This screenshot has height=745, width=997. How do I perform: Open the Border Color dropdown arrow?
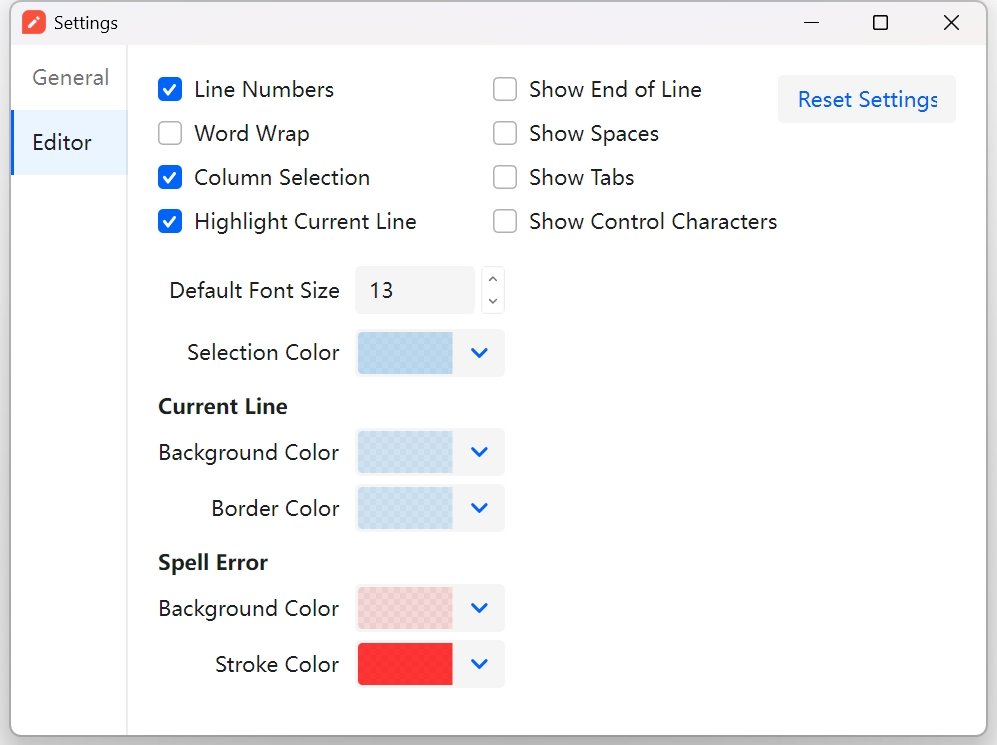(479, 508)
